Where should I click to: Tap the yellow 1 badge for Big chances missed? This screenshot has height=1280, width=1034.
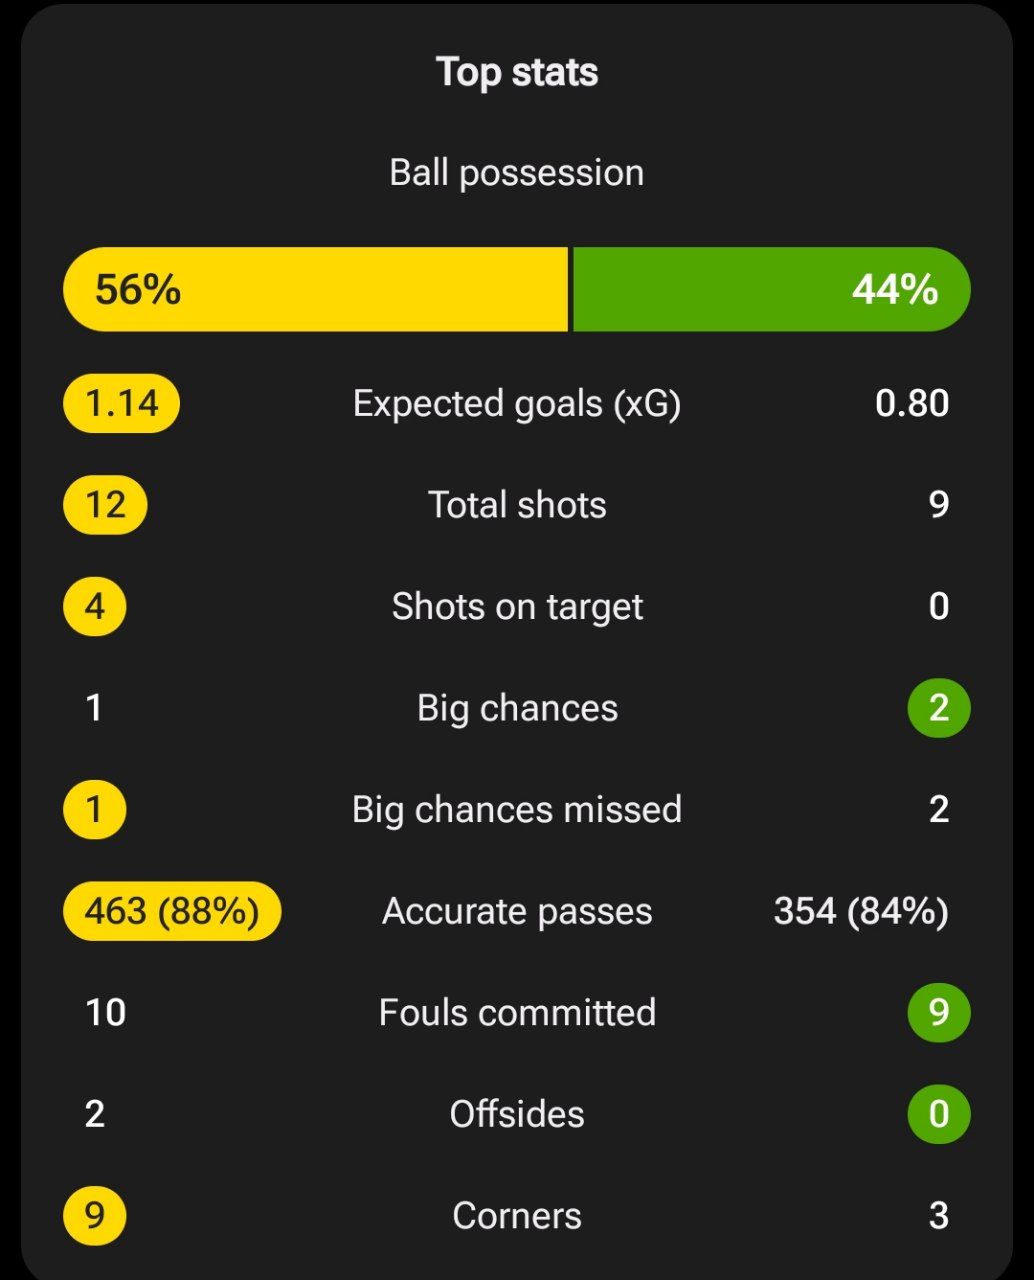(95, 809)
